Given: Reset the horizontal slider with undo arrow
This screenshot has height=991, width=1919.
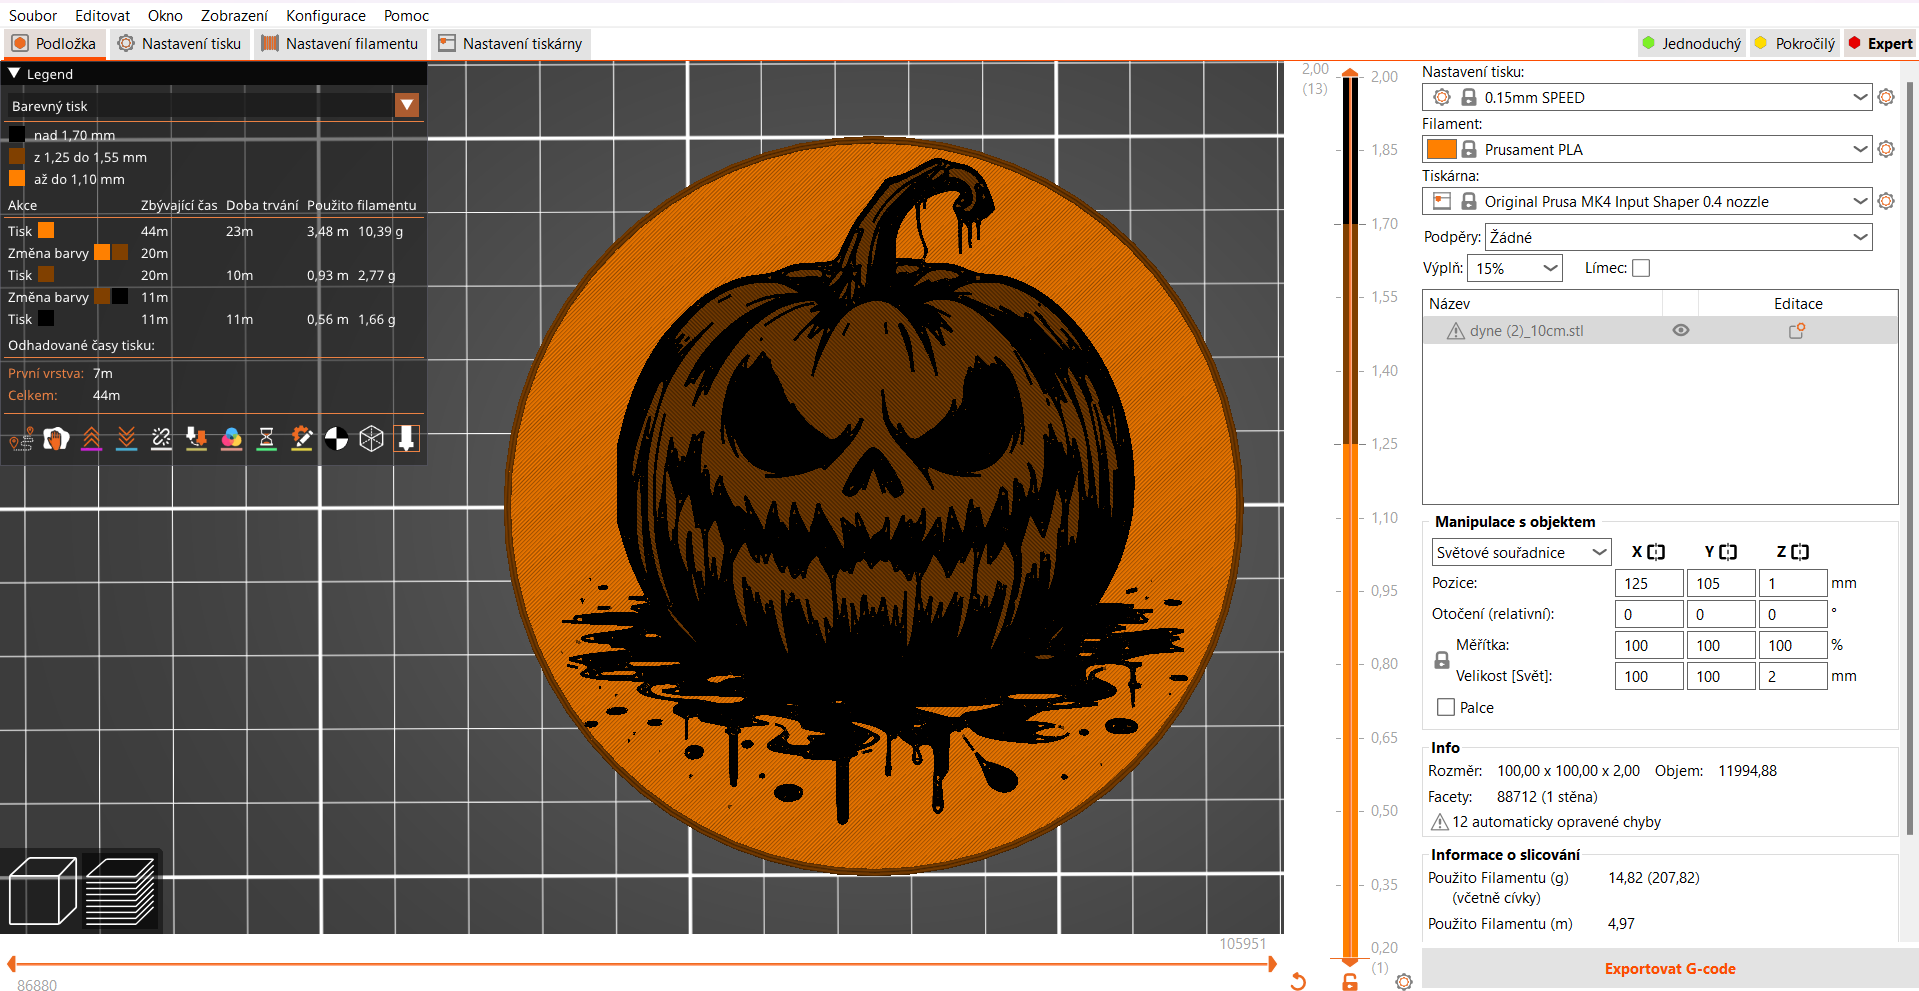Looking at the screenshot, I should 1298,981.
